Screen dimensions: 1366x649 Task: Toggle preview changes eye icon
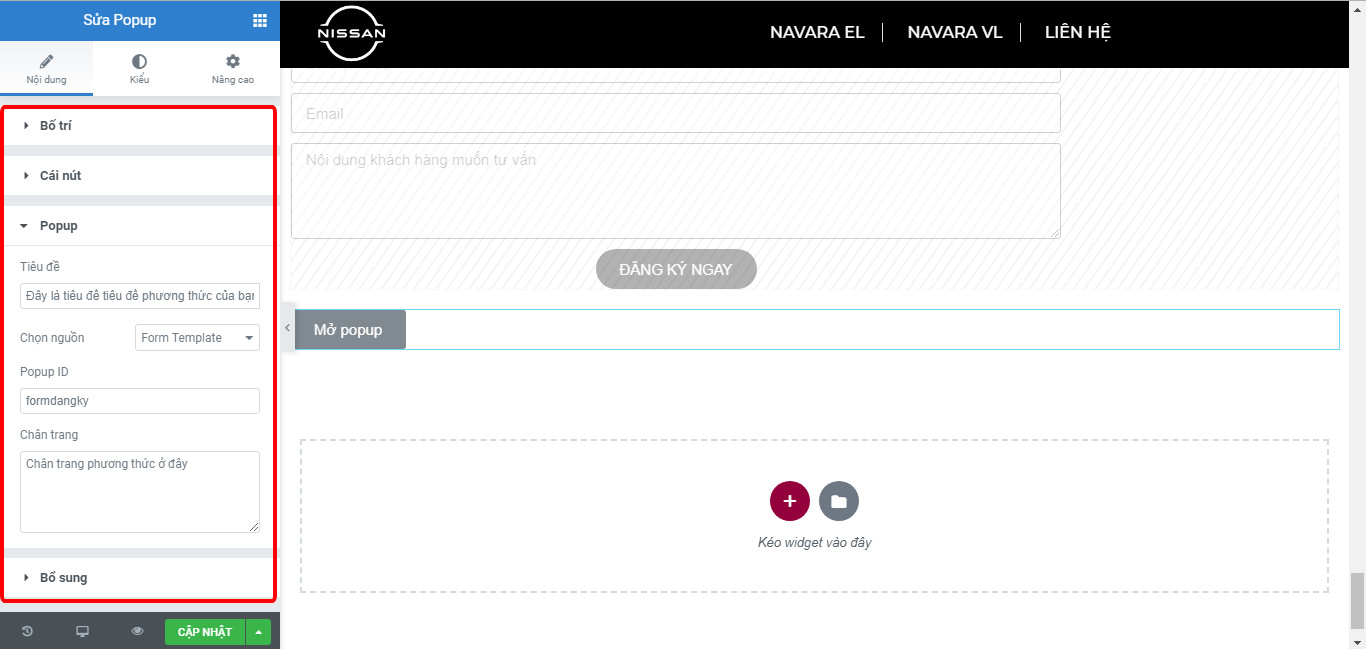[138, 631]
